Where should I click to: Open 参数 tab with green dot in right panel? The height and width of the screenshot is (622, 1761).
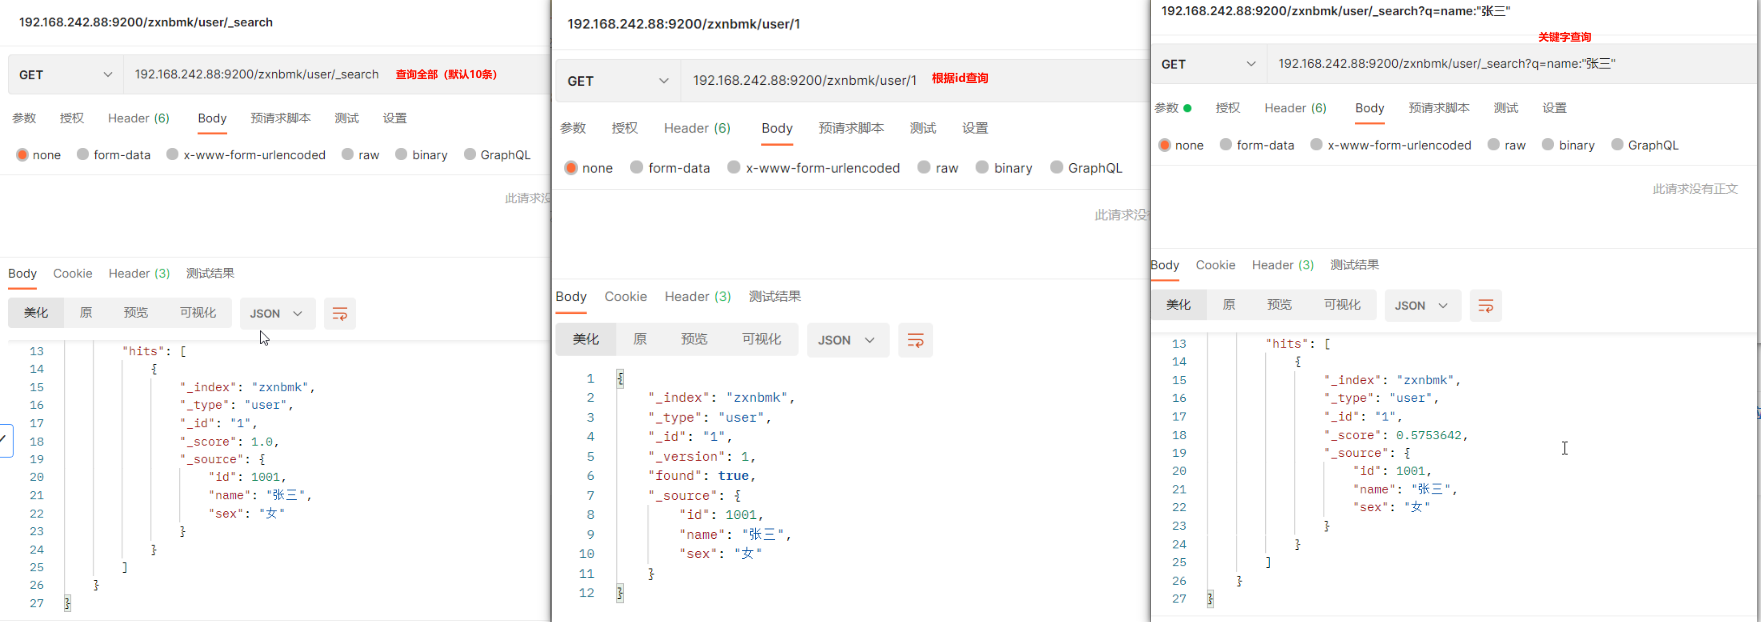1173,108
